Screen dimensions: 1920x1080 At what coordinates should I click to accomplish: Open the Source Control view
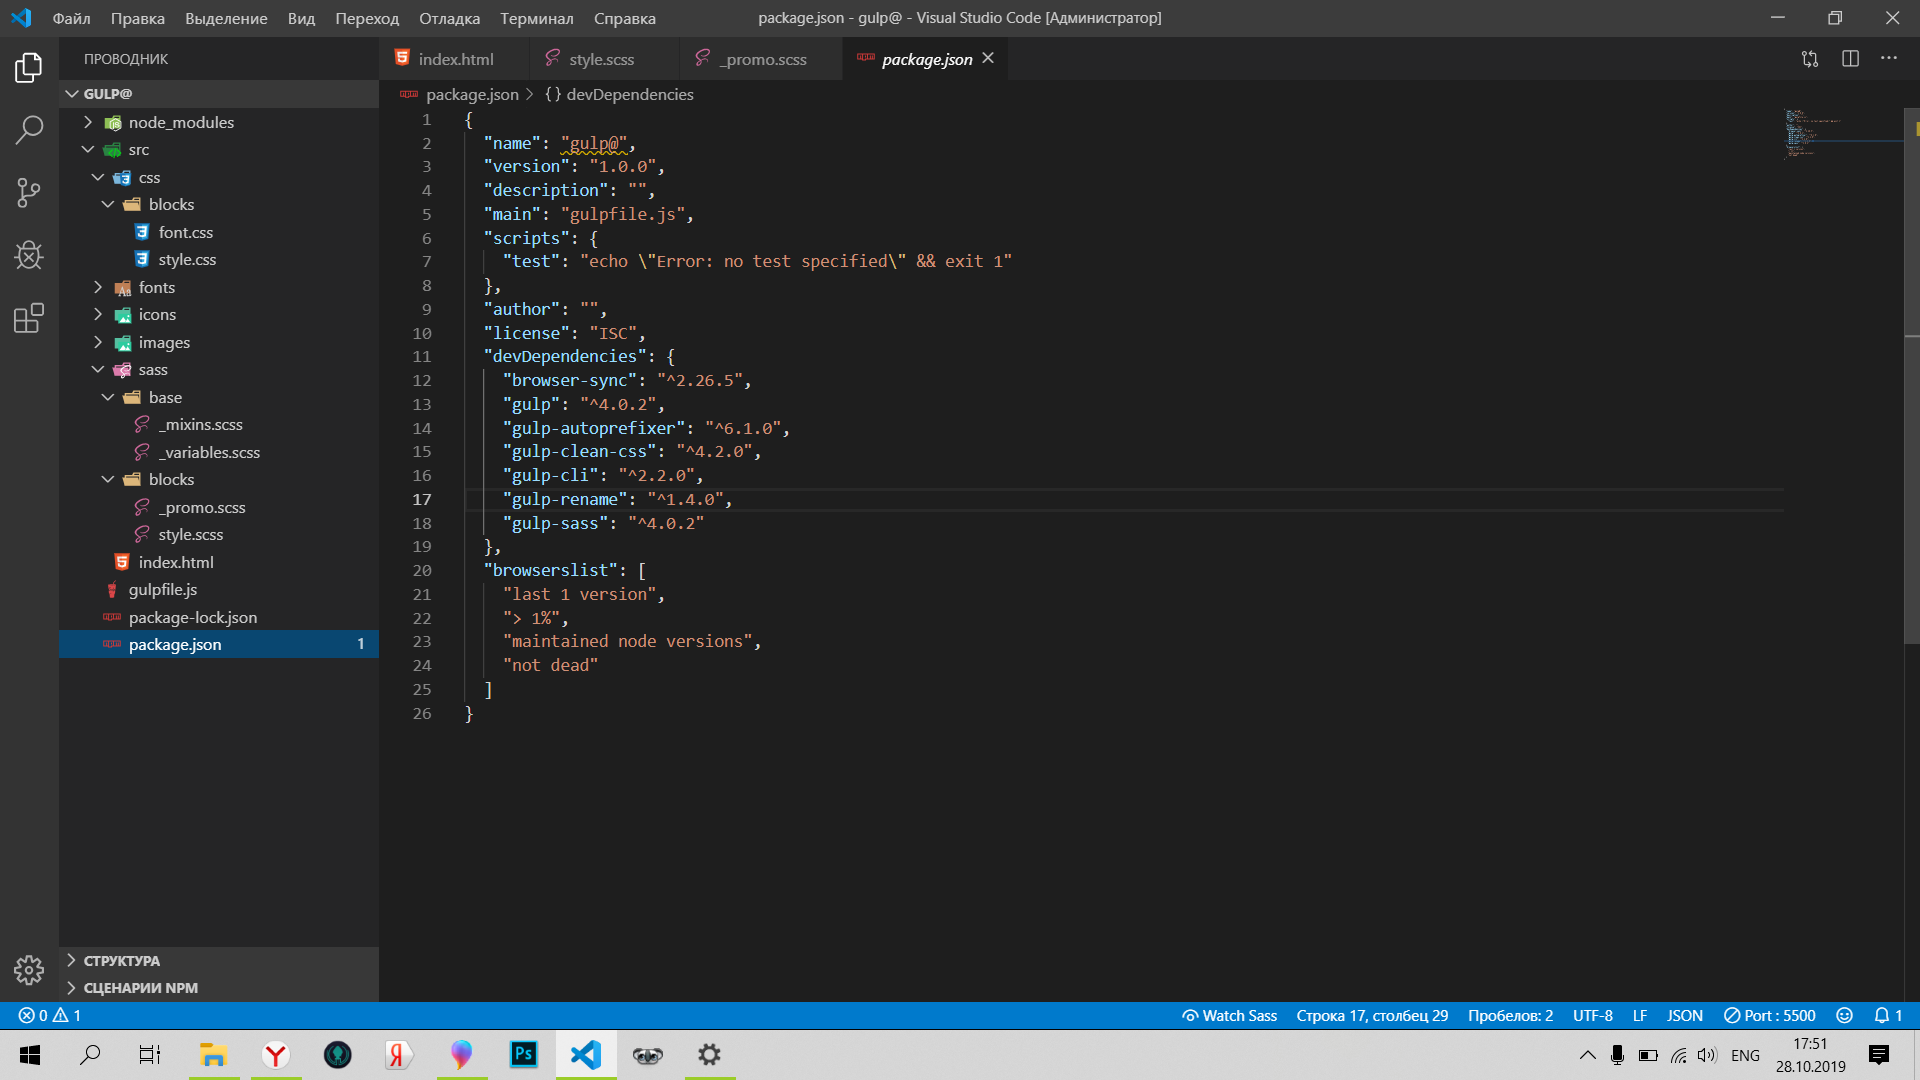29,192
